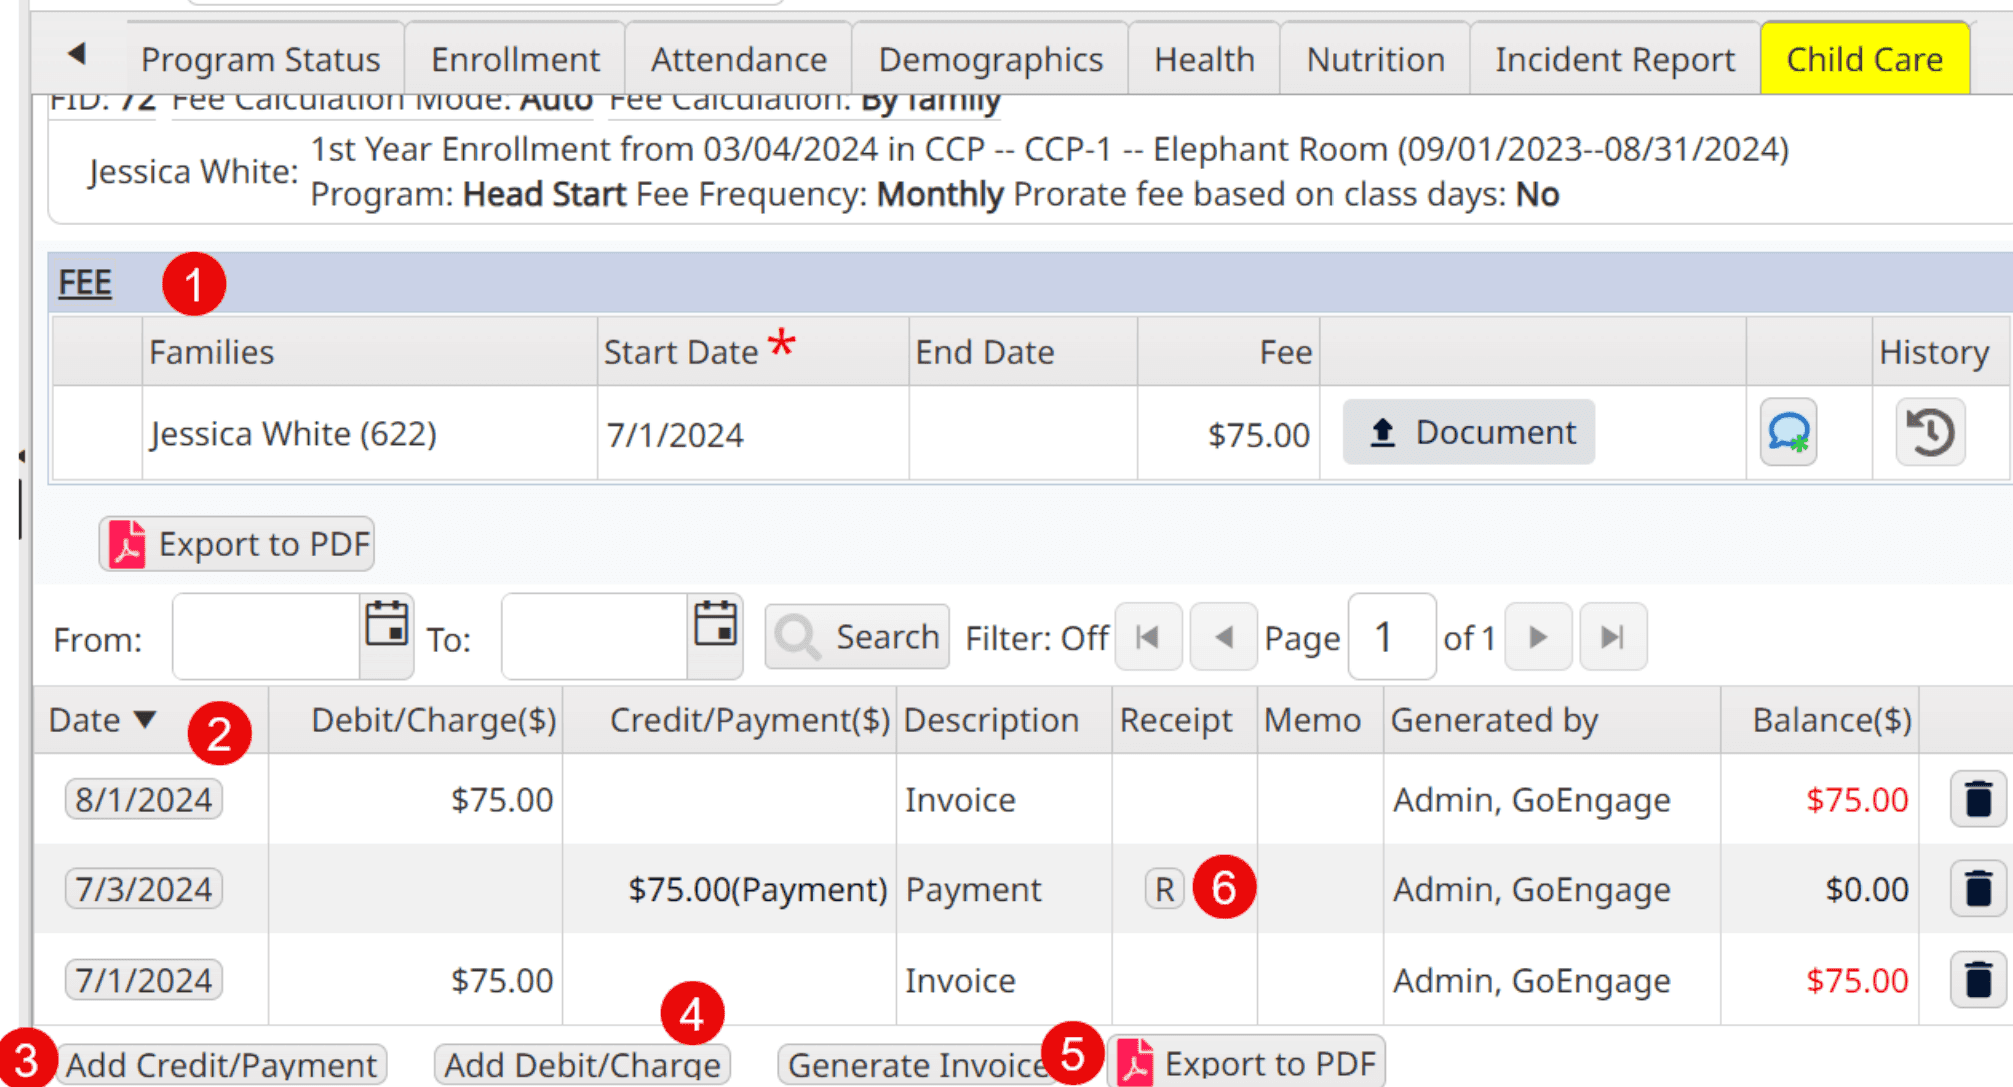The width and height of the screenshot is (2013, 1087).
Task: Open the comment icon for Jessica White fee
Action: click(x=1788, y=433)
